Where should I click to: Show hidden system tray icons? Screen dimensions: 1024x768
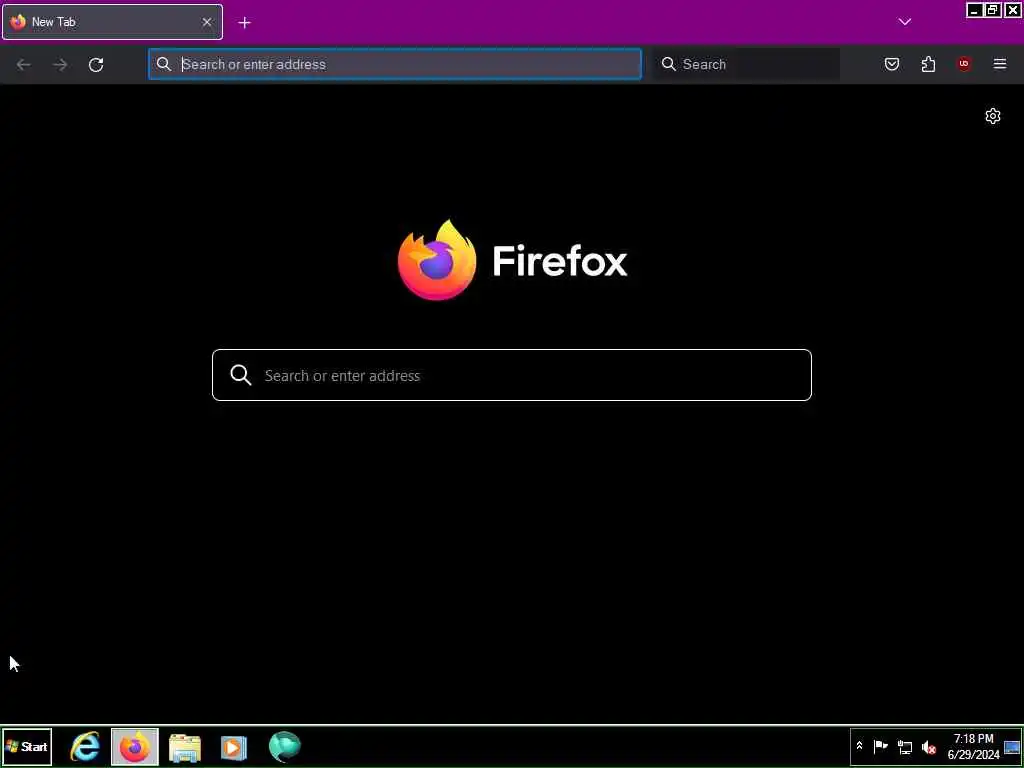(859, 746)
